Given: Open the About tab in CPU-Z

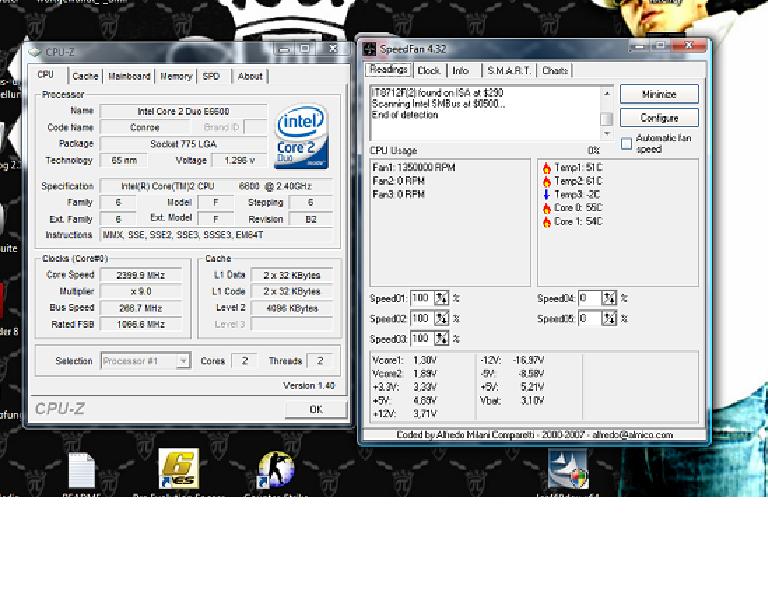Looking at the screenshot, I should 250,76.
